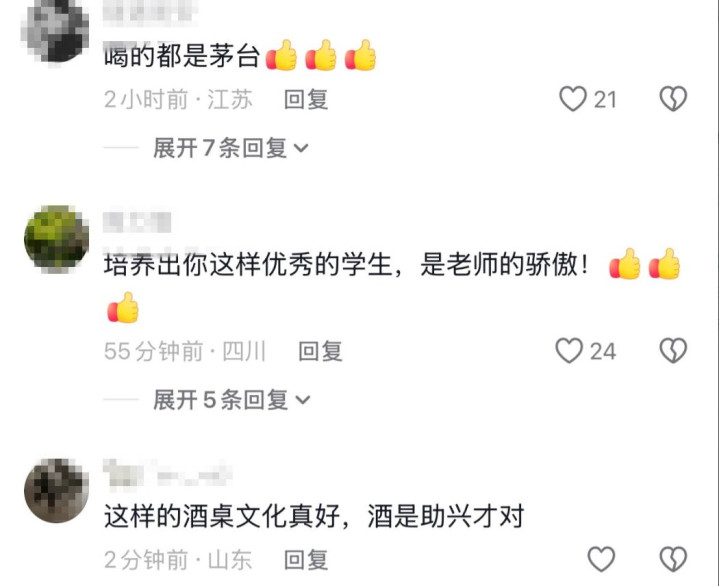Click chevron next to 展开7条回复
This screenshot has height=586, width=719.
[301, 149]
